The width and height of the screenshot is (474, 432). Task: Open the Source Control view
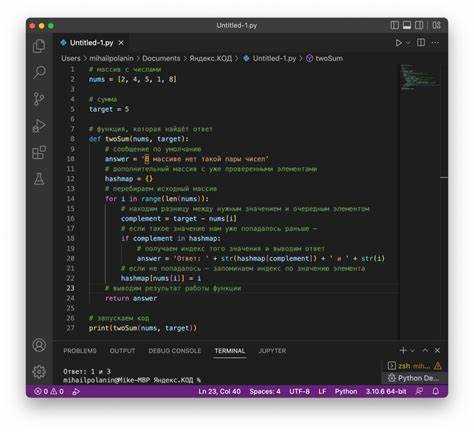pyautogui.click(x=39, y=99)
